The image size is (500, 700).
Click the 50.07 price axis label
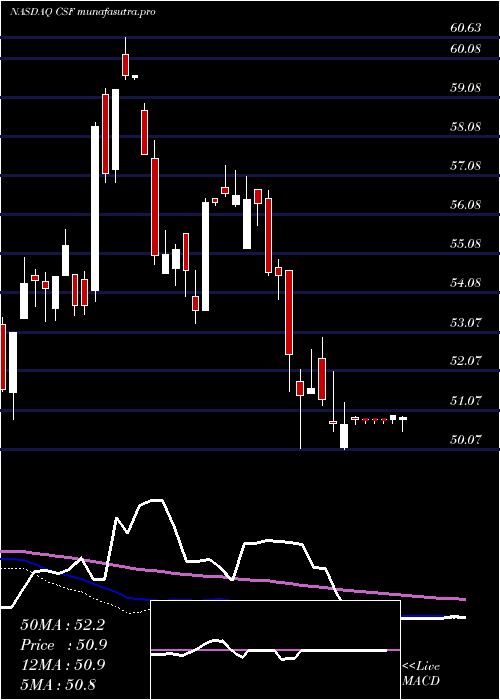click(466, 440)
